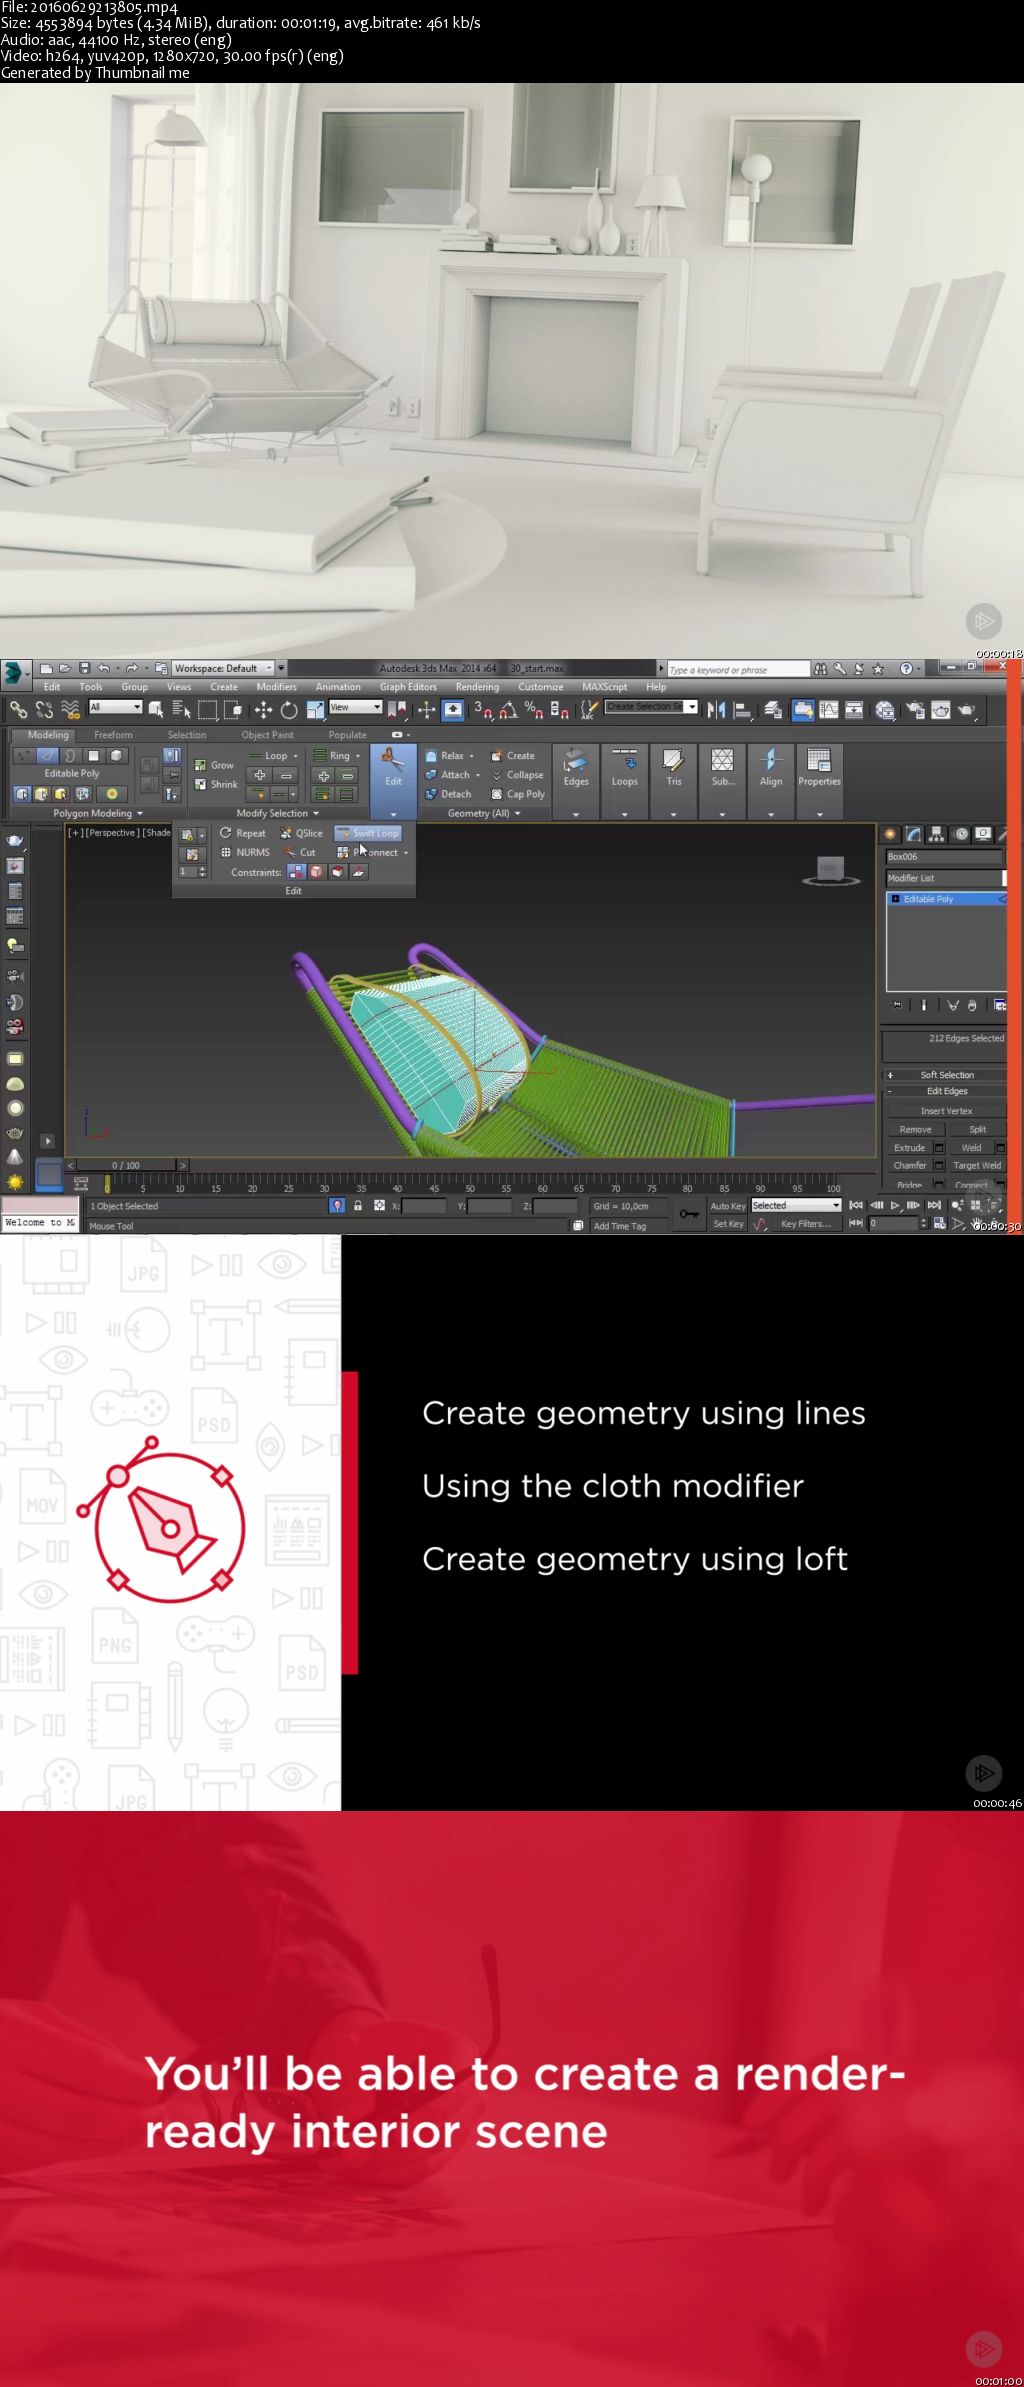Click the Select by Name list icon

(181, 709)
